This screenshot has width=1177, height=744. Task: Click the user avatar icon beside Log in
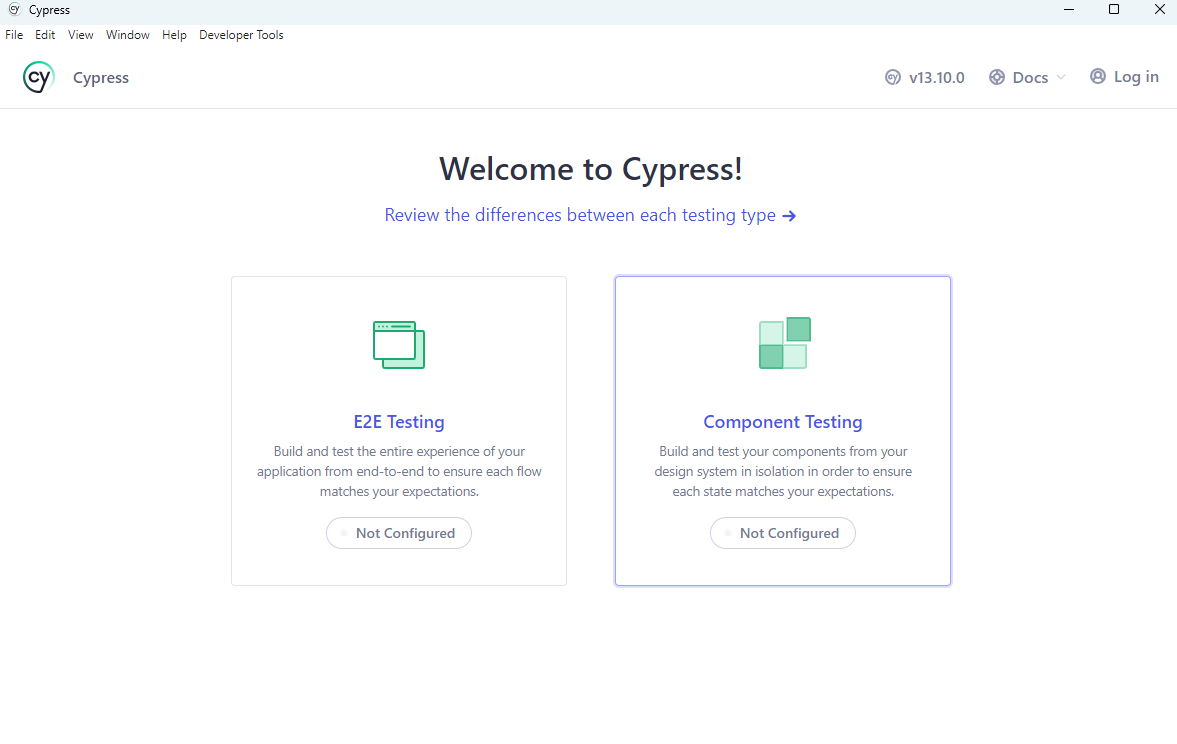1096,76
